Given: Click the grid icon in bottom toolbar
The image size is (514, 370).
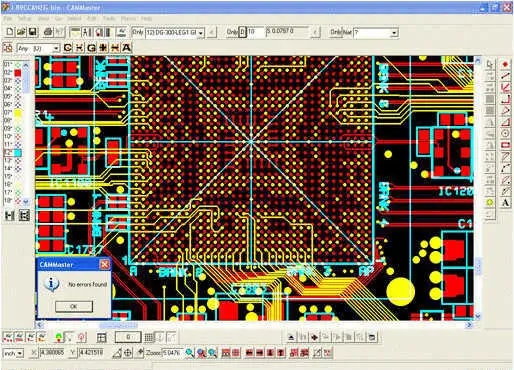Looking at the screenshot, I should [x=149, y=338].
